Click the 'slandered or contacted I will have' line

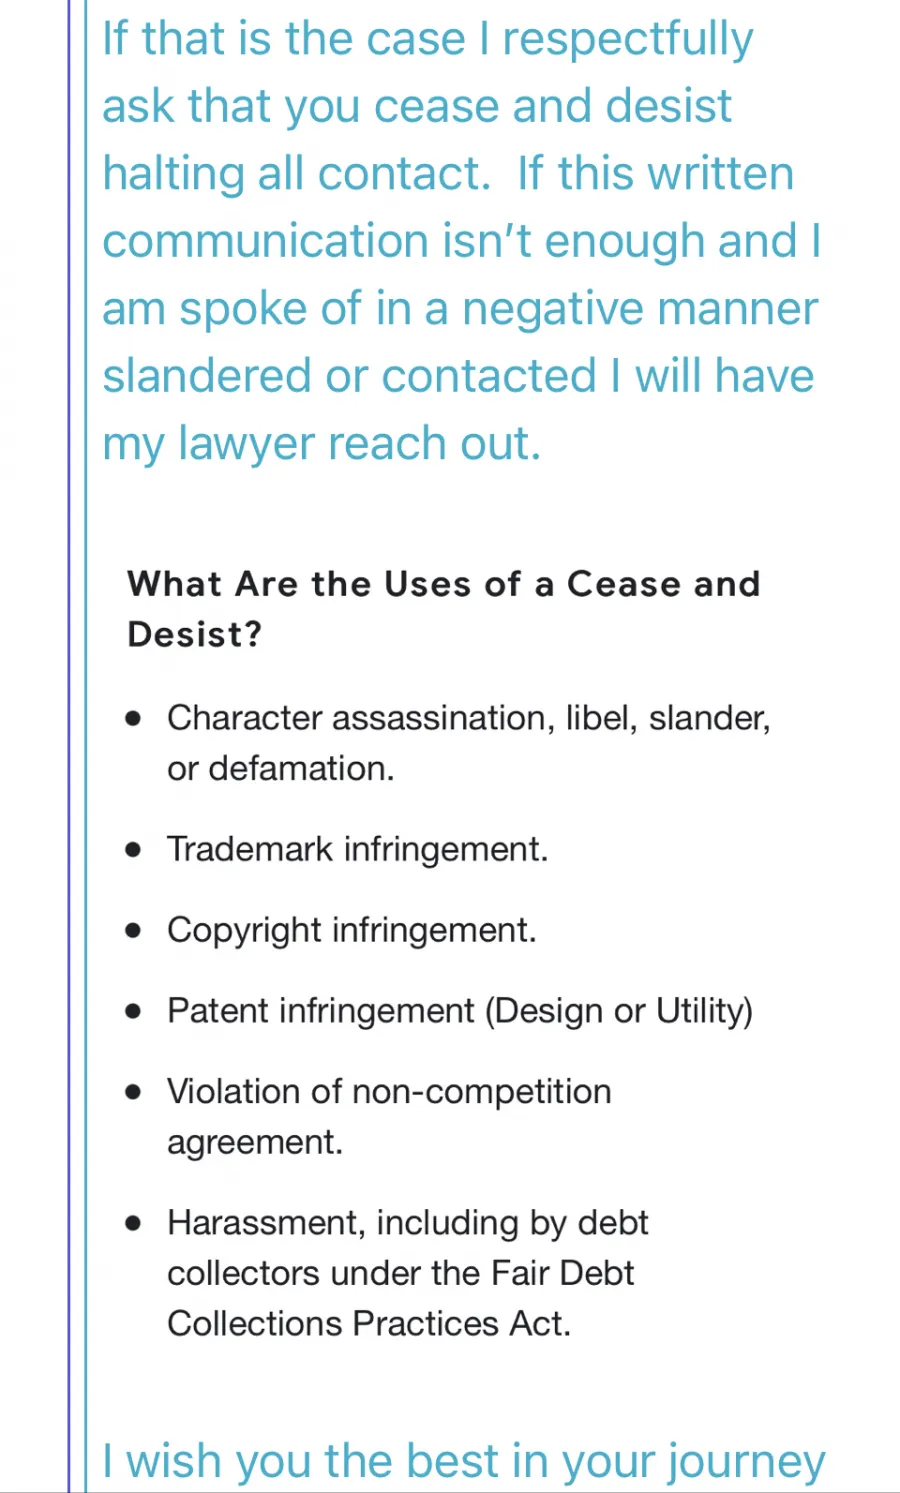(x=458, y=376)
